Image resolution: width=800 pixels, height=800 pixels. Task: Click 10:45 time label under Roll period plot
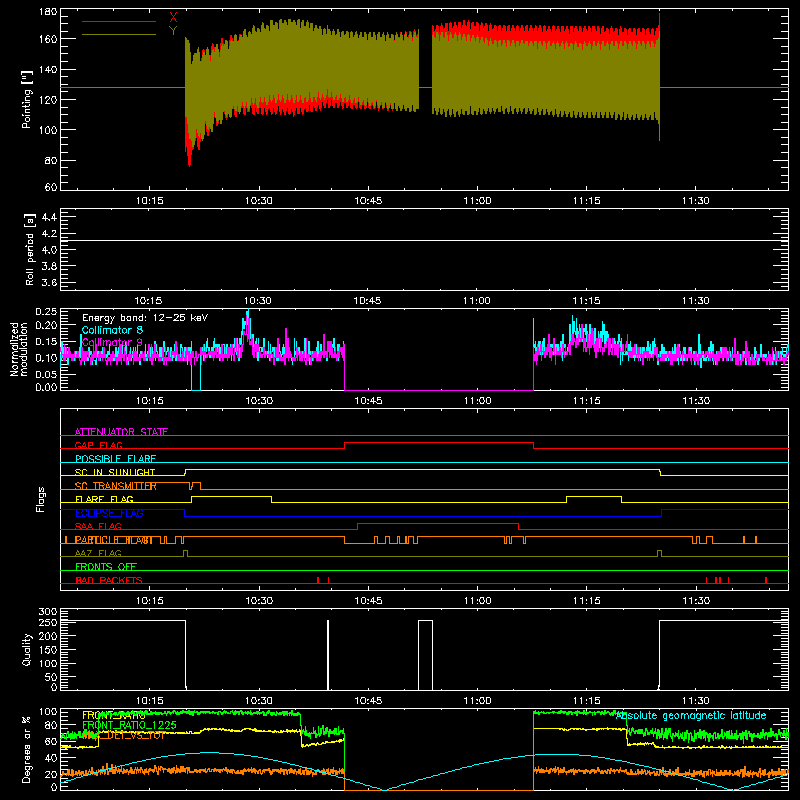click(368, 301)
